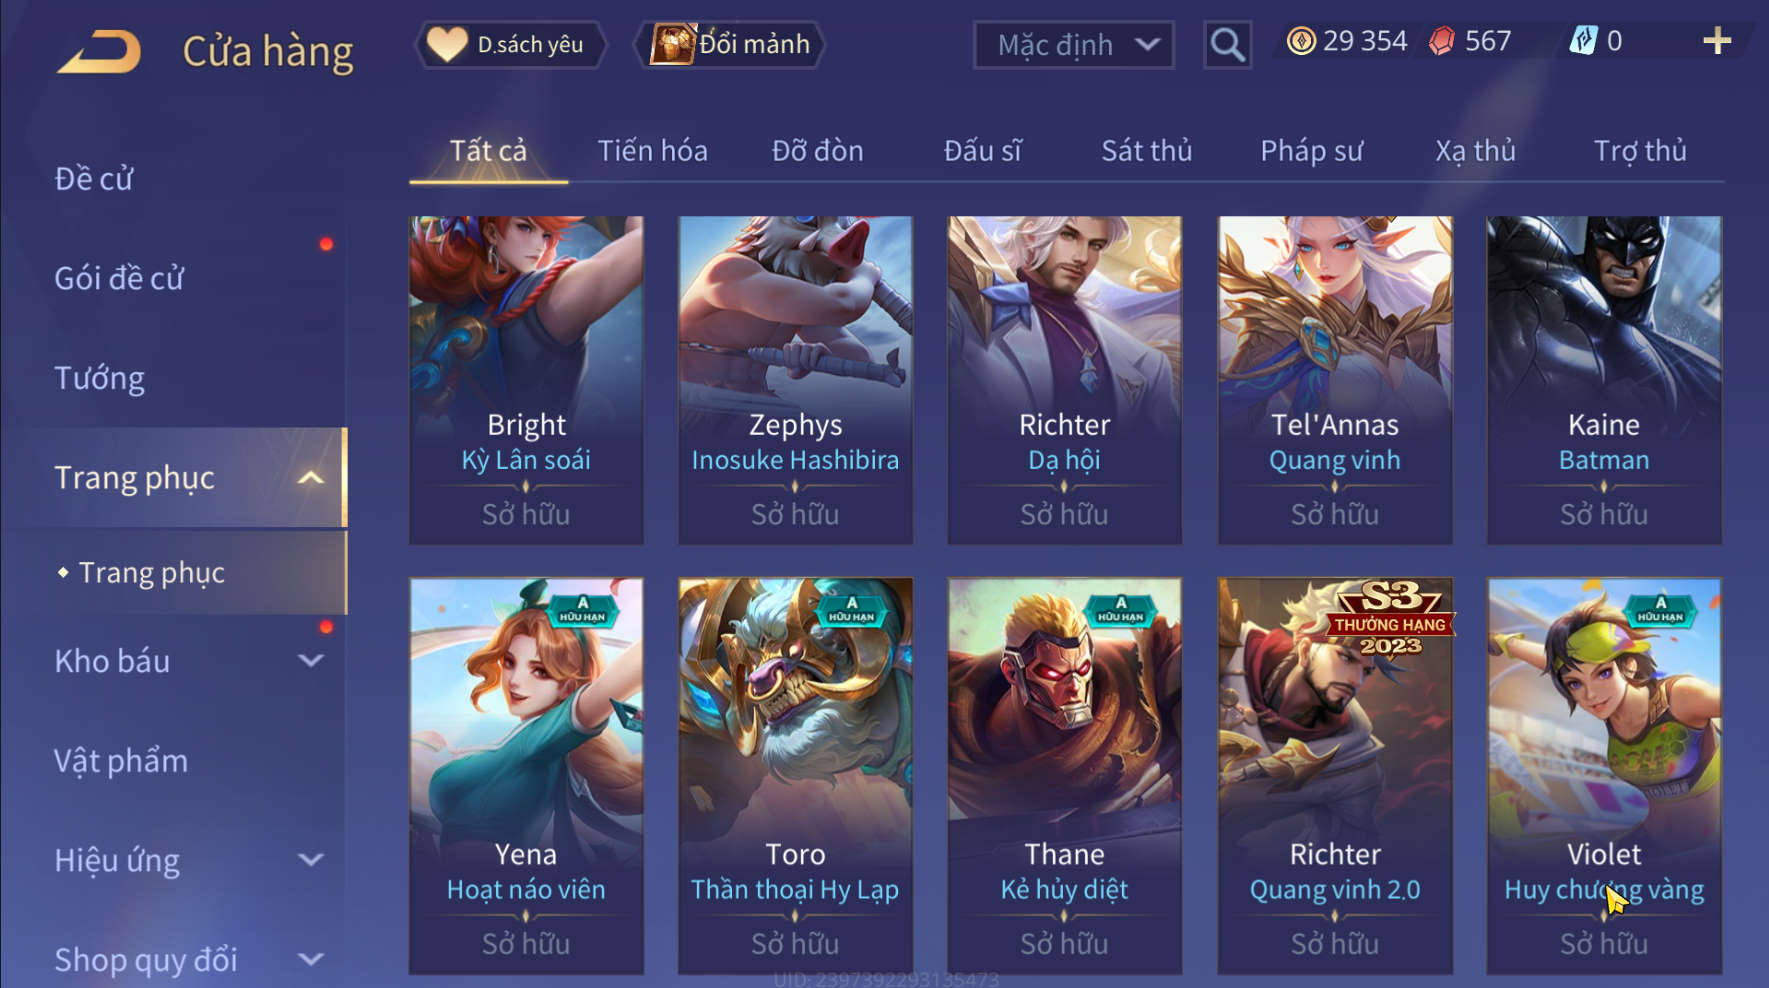The image size is (1769, 988).
Task: Open the D.sách yêu heart wishlist
Action: [x=511, y=45]
